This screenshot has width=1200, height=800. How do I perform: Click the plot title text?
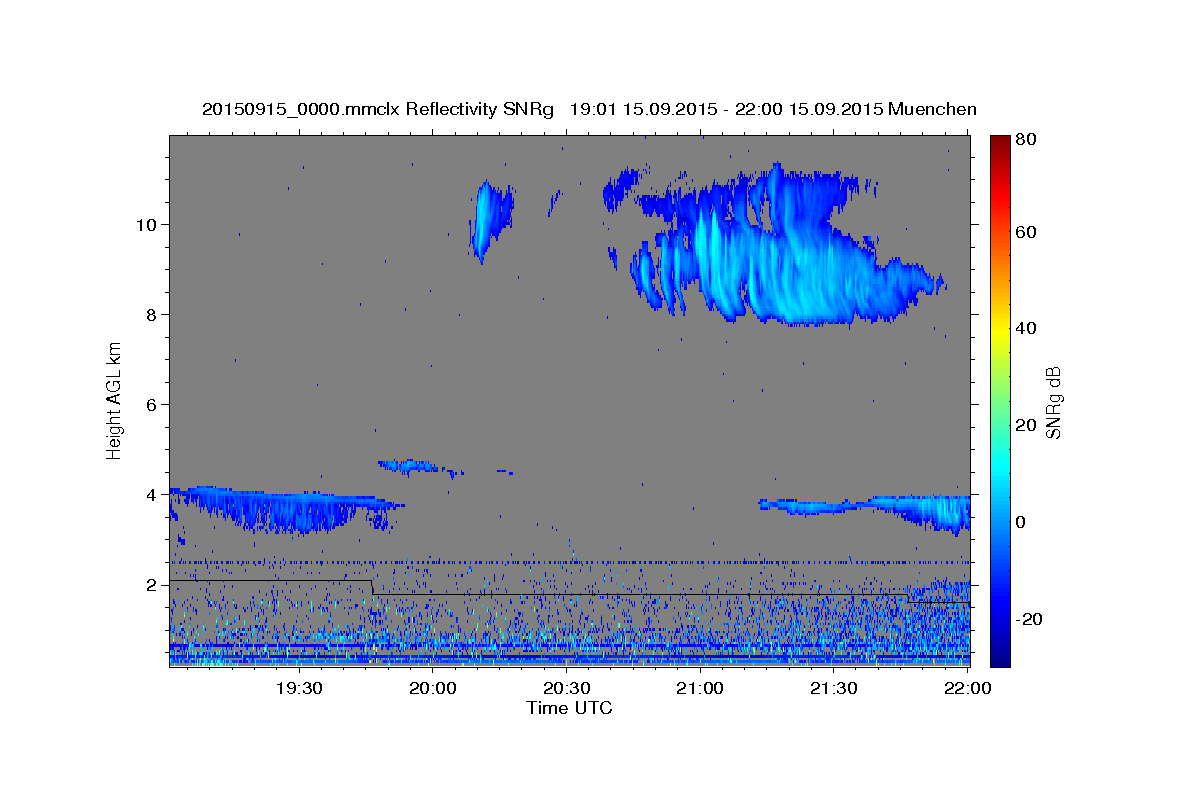[x=589, y=109]
